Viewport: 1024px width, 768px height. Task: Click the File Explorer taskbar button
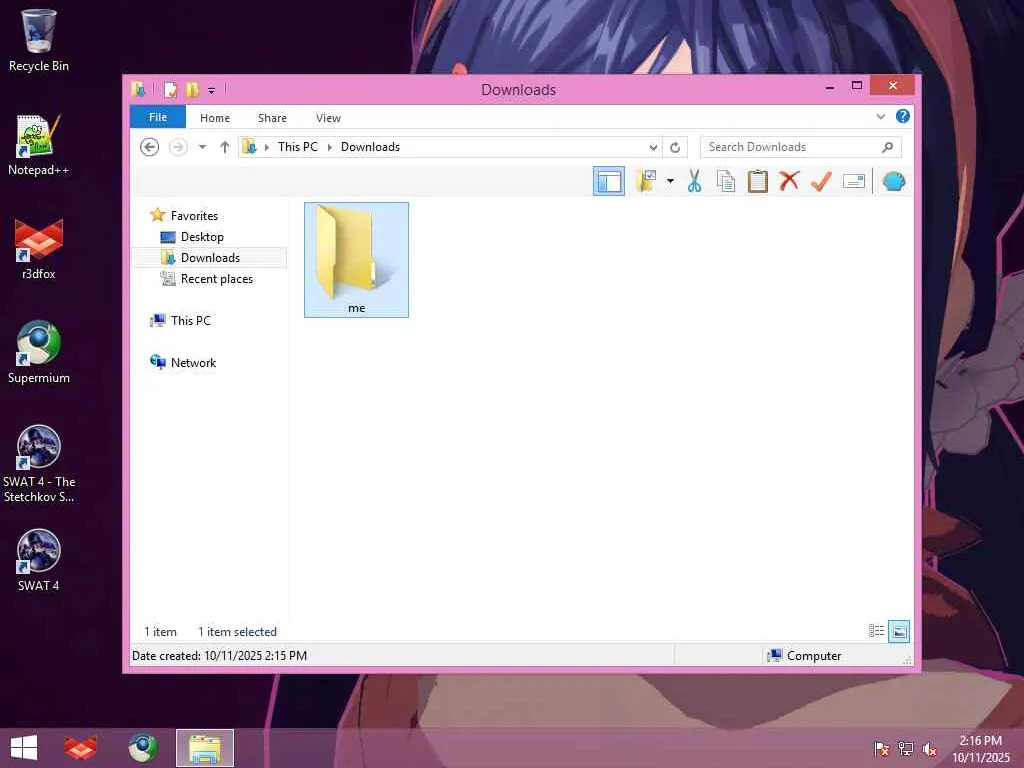pos(204,748)
